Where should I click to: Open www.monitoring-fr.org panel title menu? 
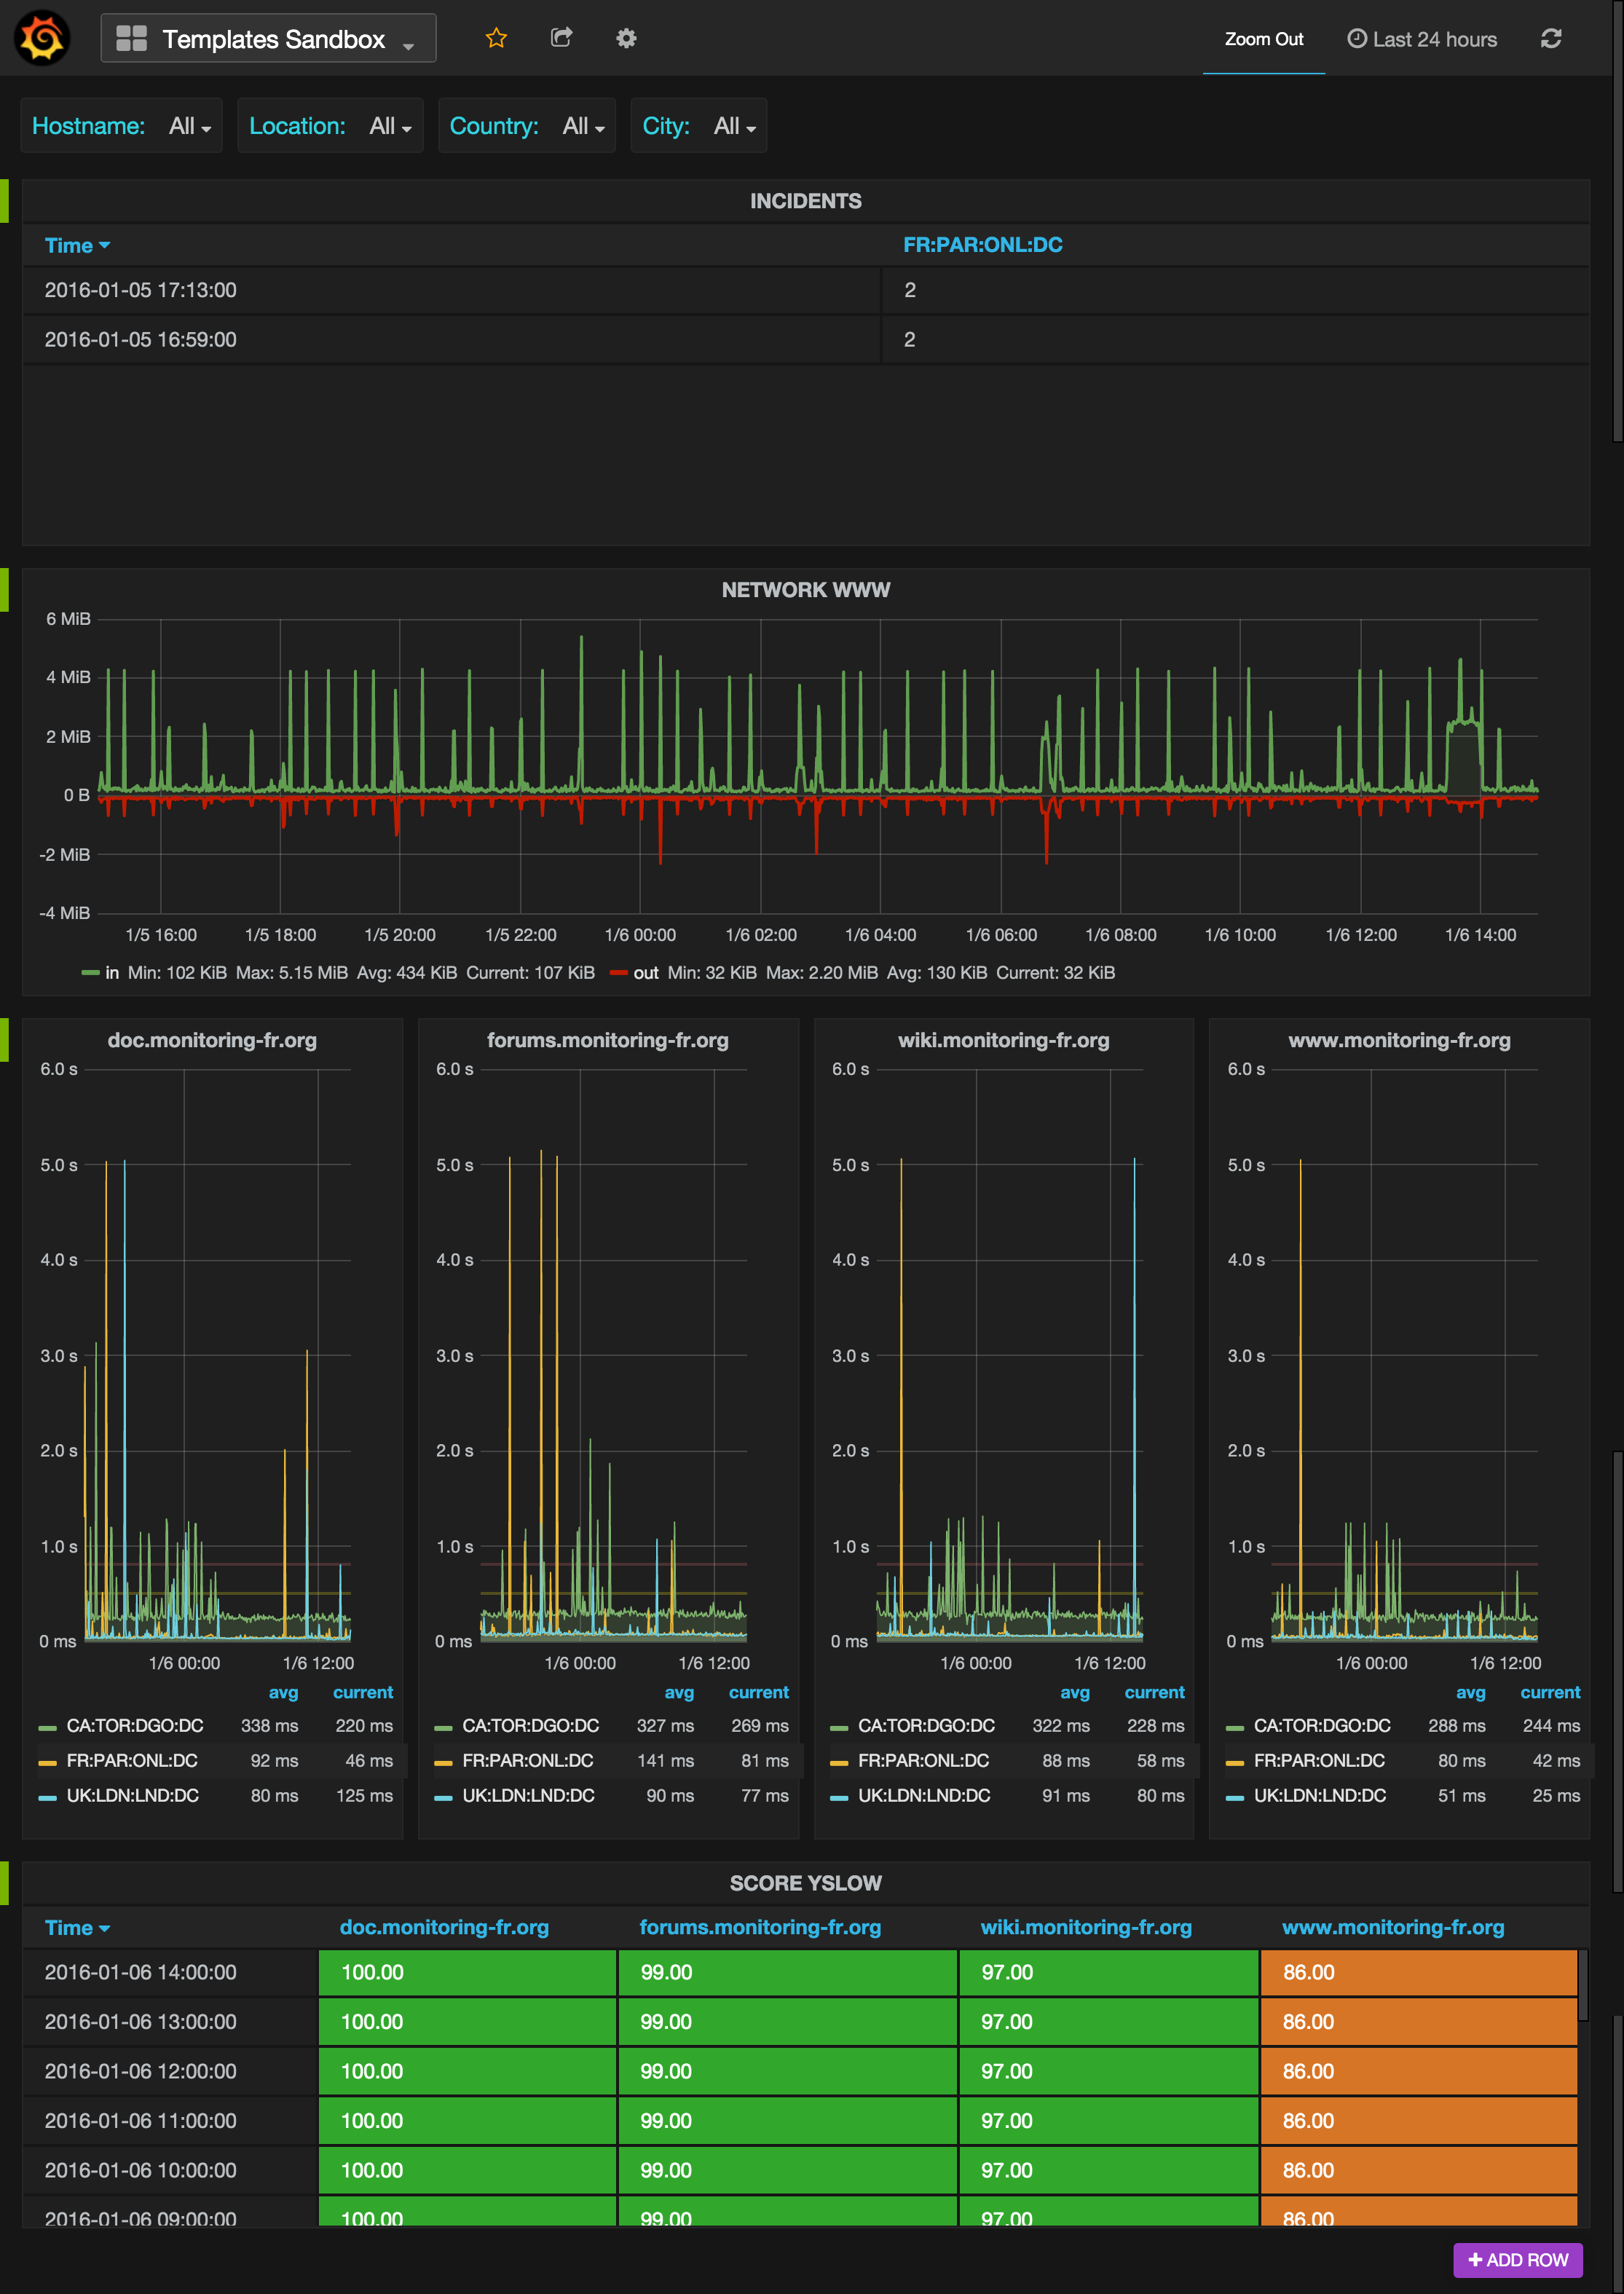(1399, 1040)
